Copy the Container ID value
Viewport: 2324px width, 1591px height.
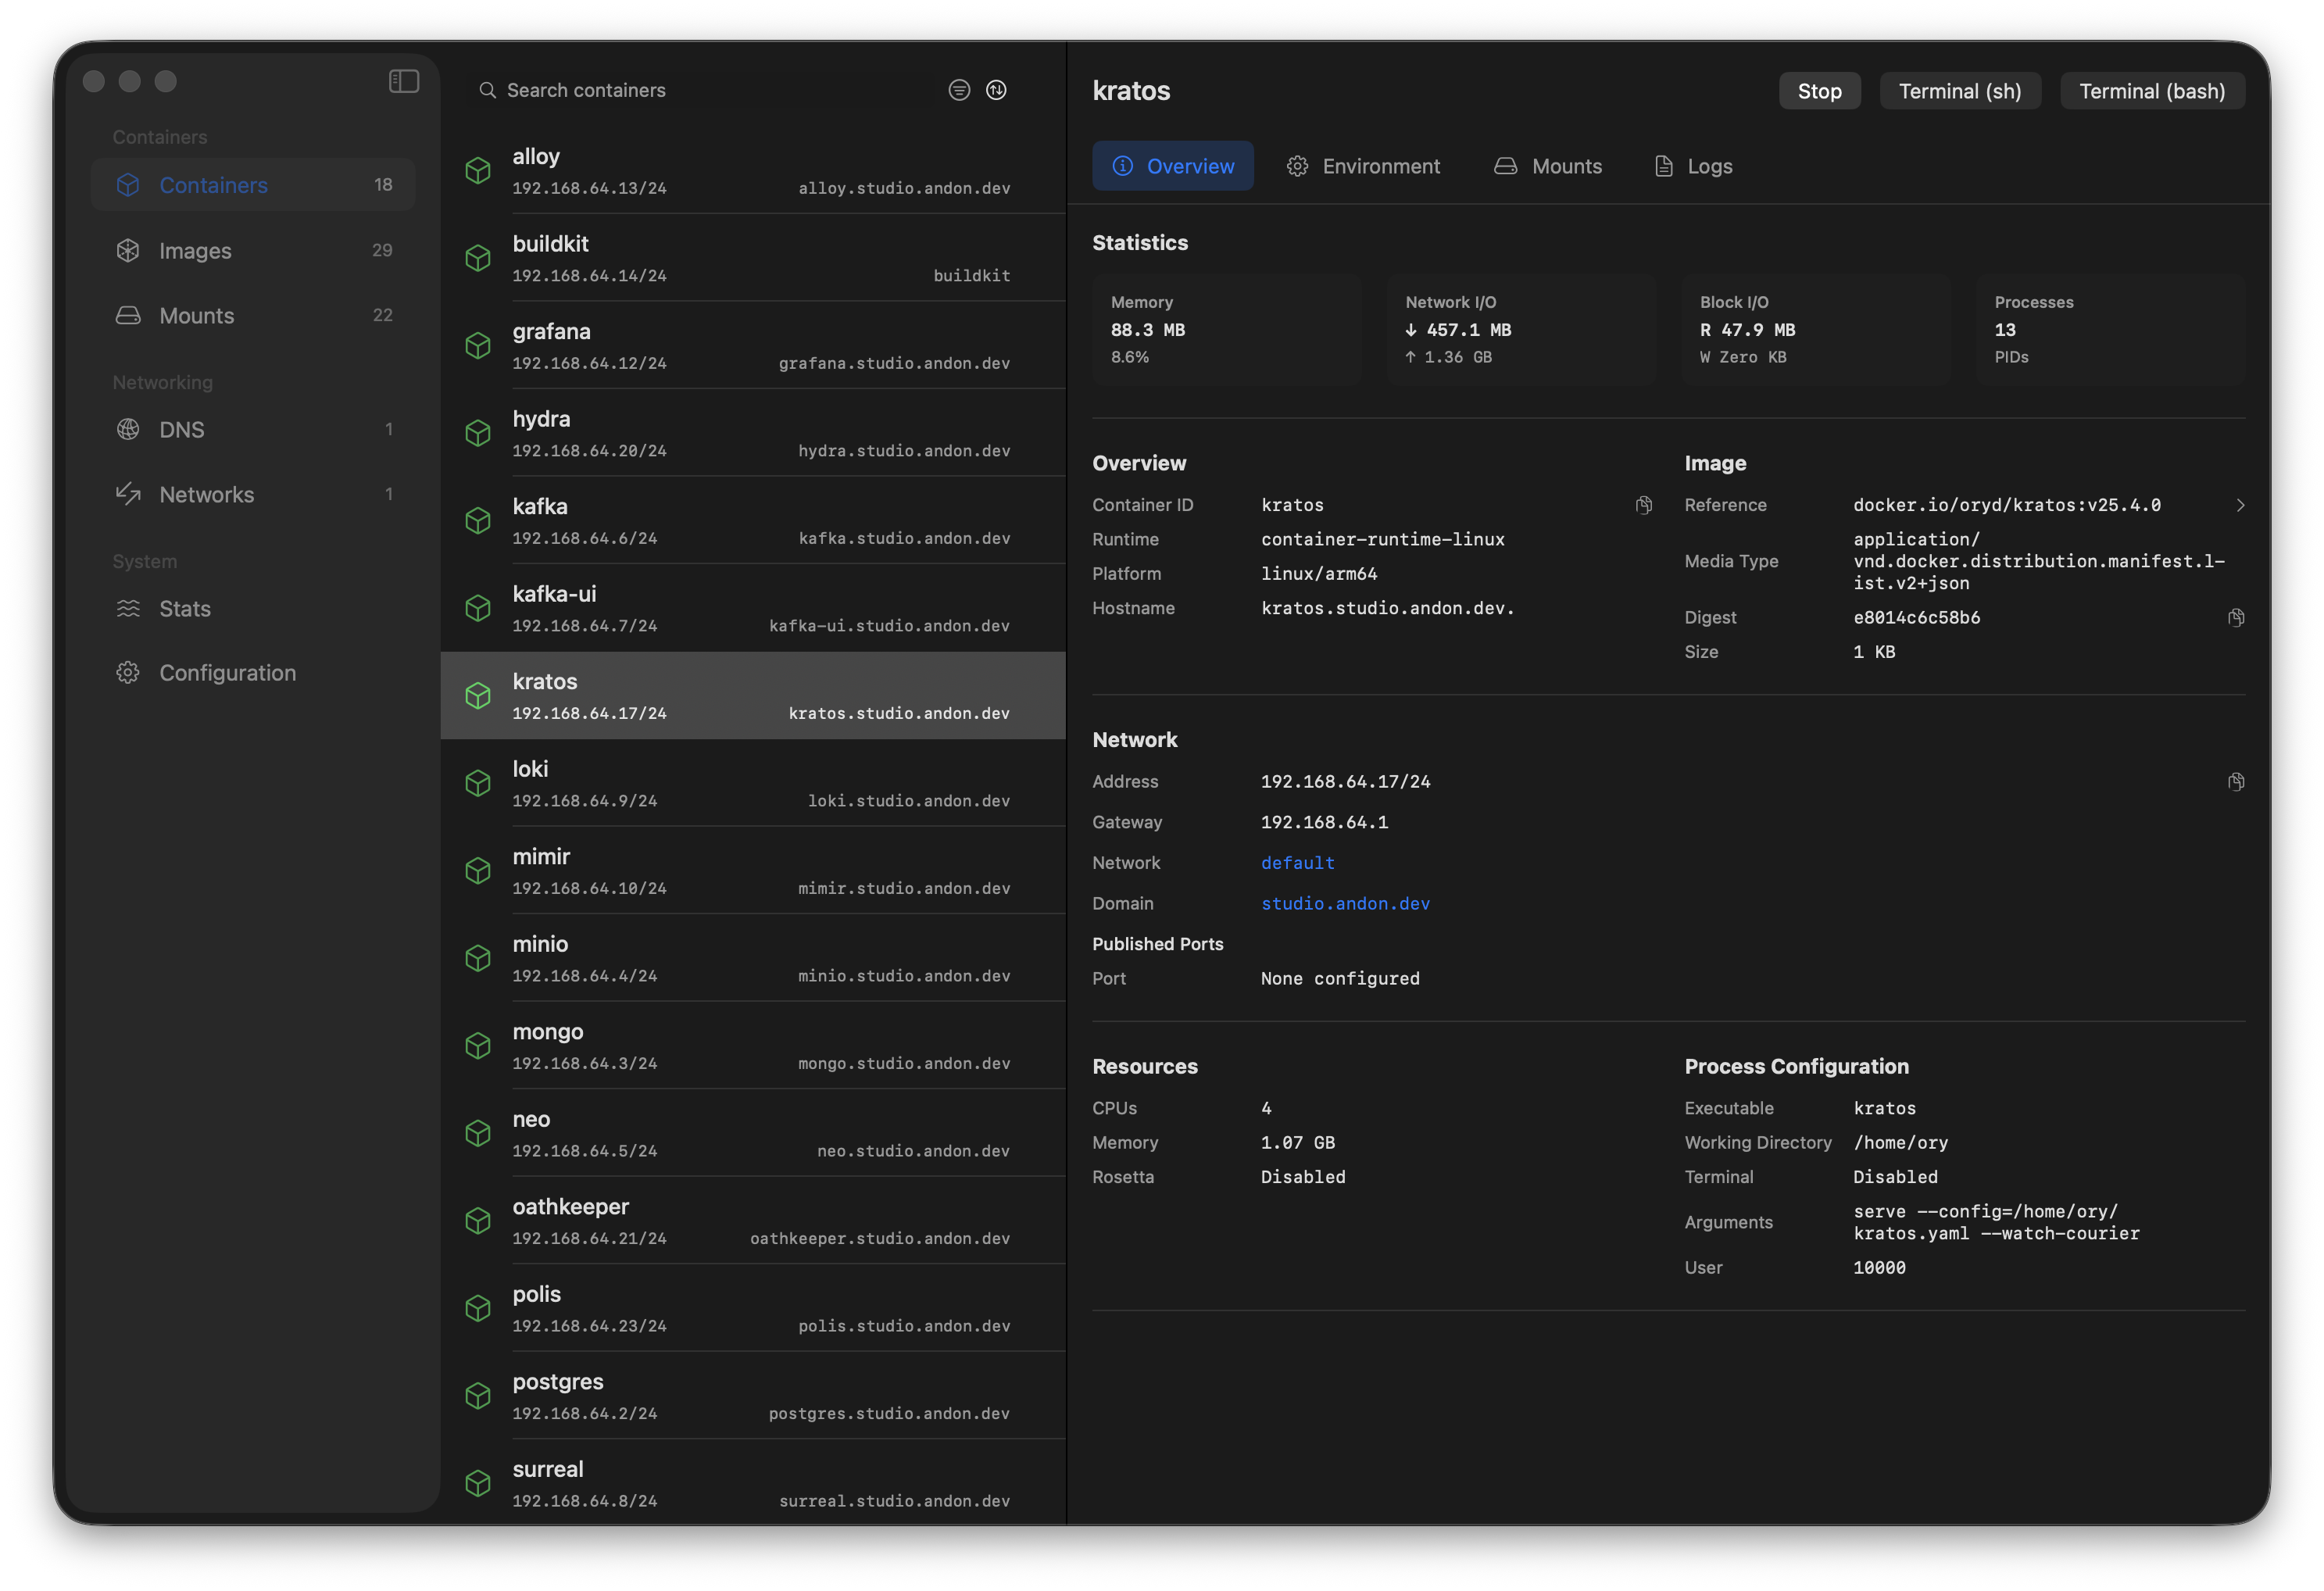[x=1643, y=505]
